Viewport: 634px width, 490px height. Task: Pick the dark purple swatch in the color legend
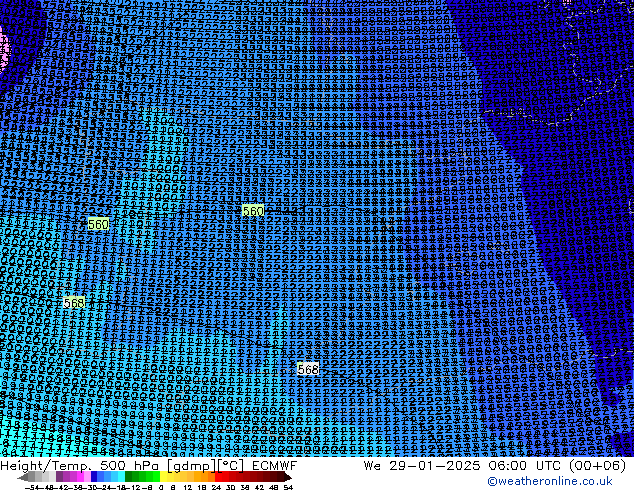[x=59, y=476]
